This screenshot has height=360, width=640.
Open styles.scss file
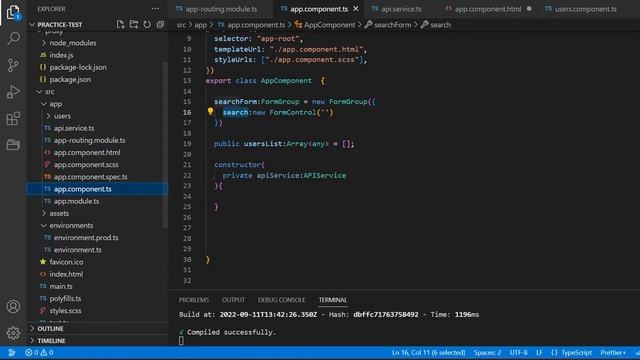click(65, 311)
